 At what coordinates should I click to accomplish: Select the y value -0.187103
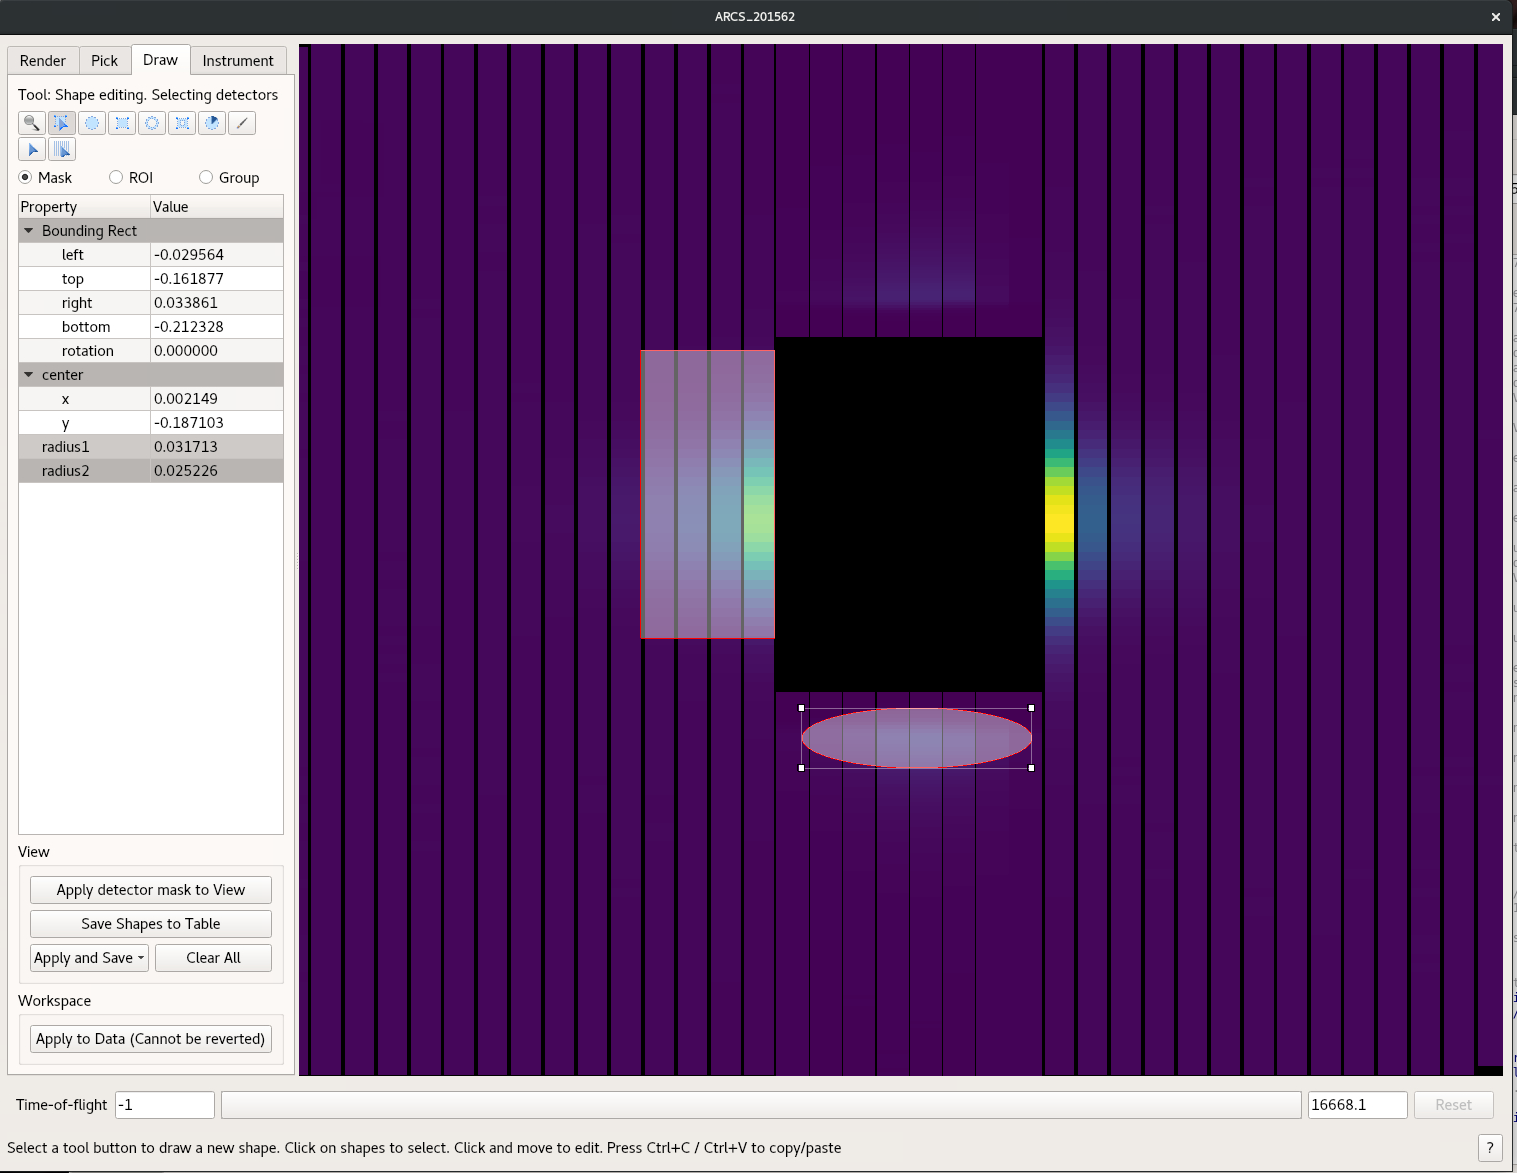click(216, 423)
